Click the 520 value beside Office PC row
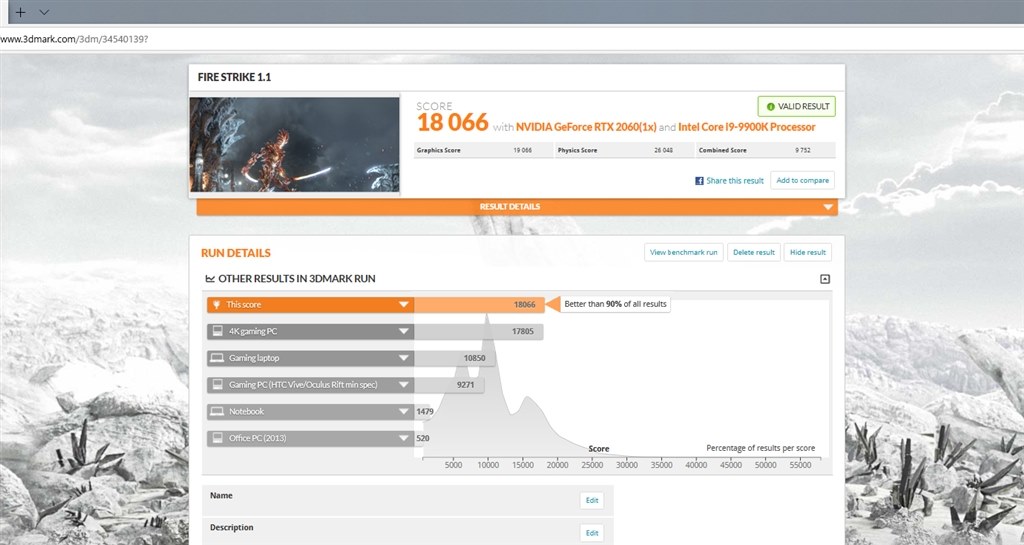 (423, 439)
